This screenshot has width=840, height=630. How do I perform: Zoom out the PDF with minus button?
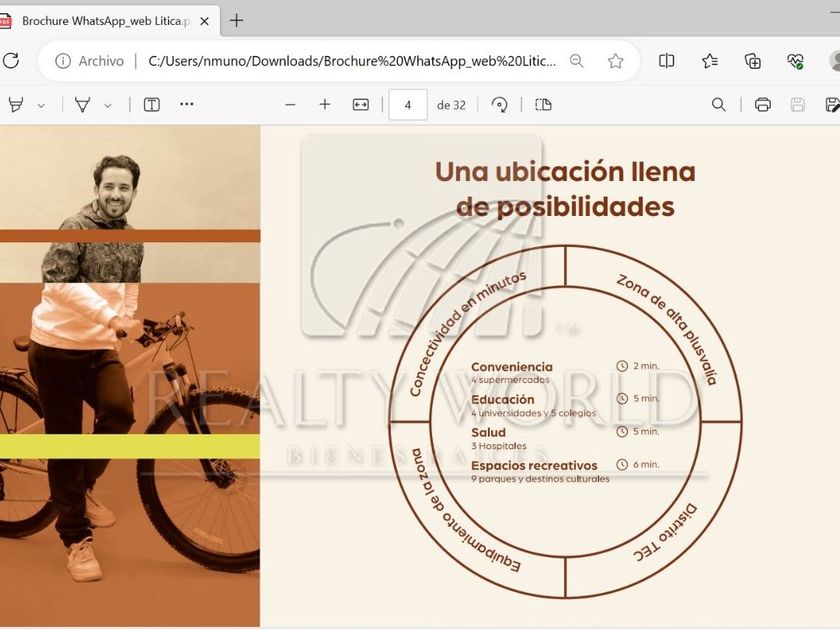[x=291, y=105]
